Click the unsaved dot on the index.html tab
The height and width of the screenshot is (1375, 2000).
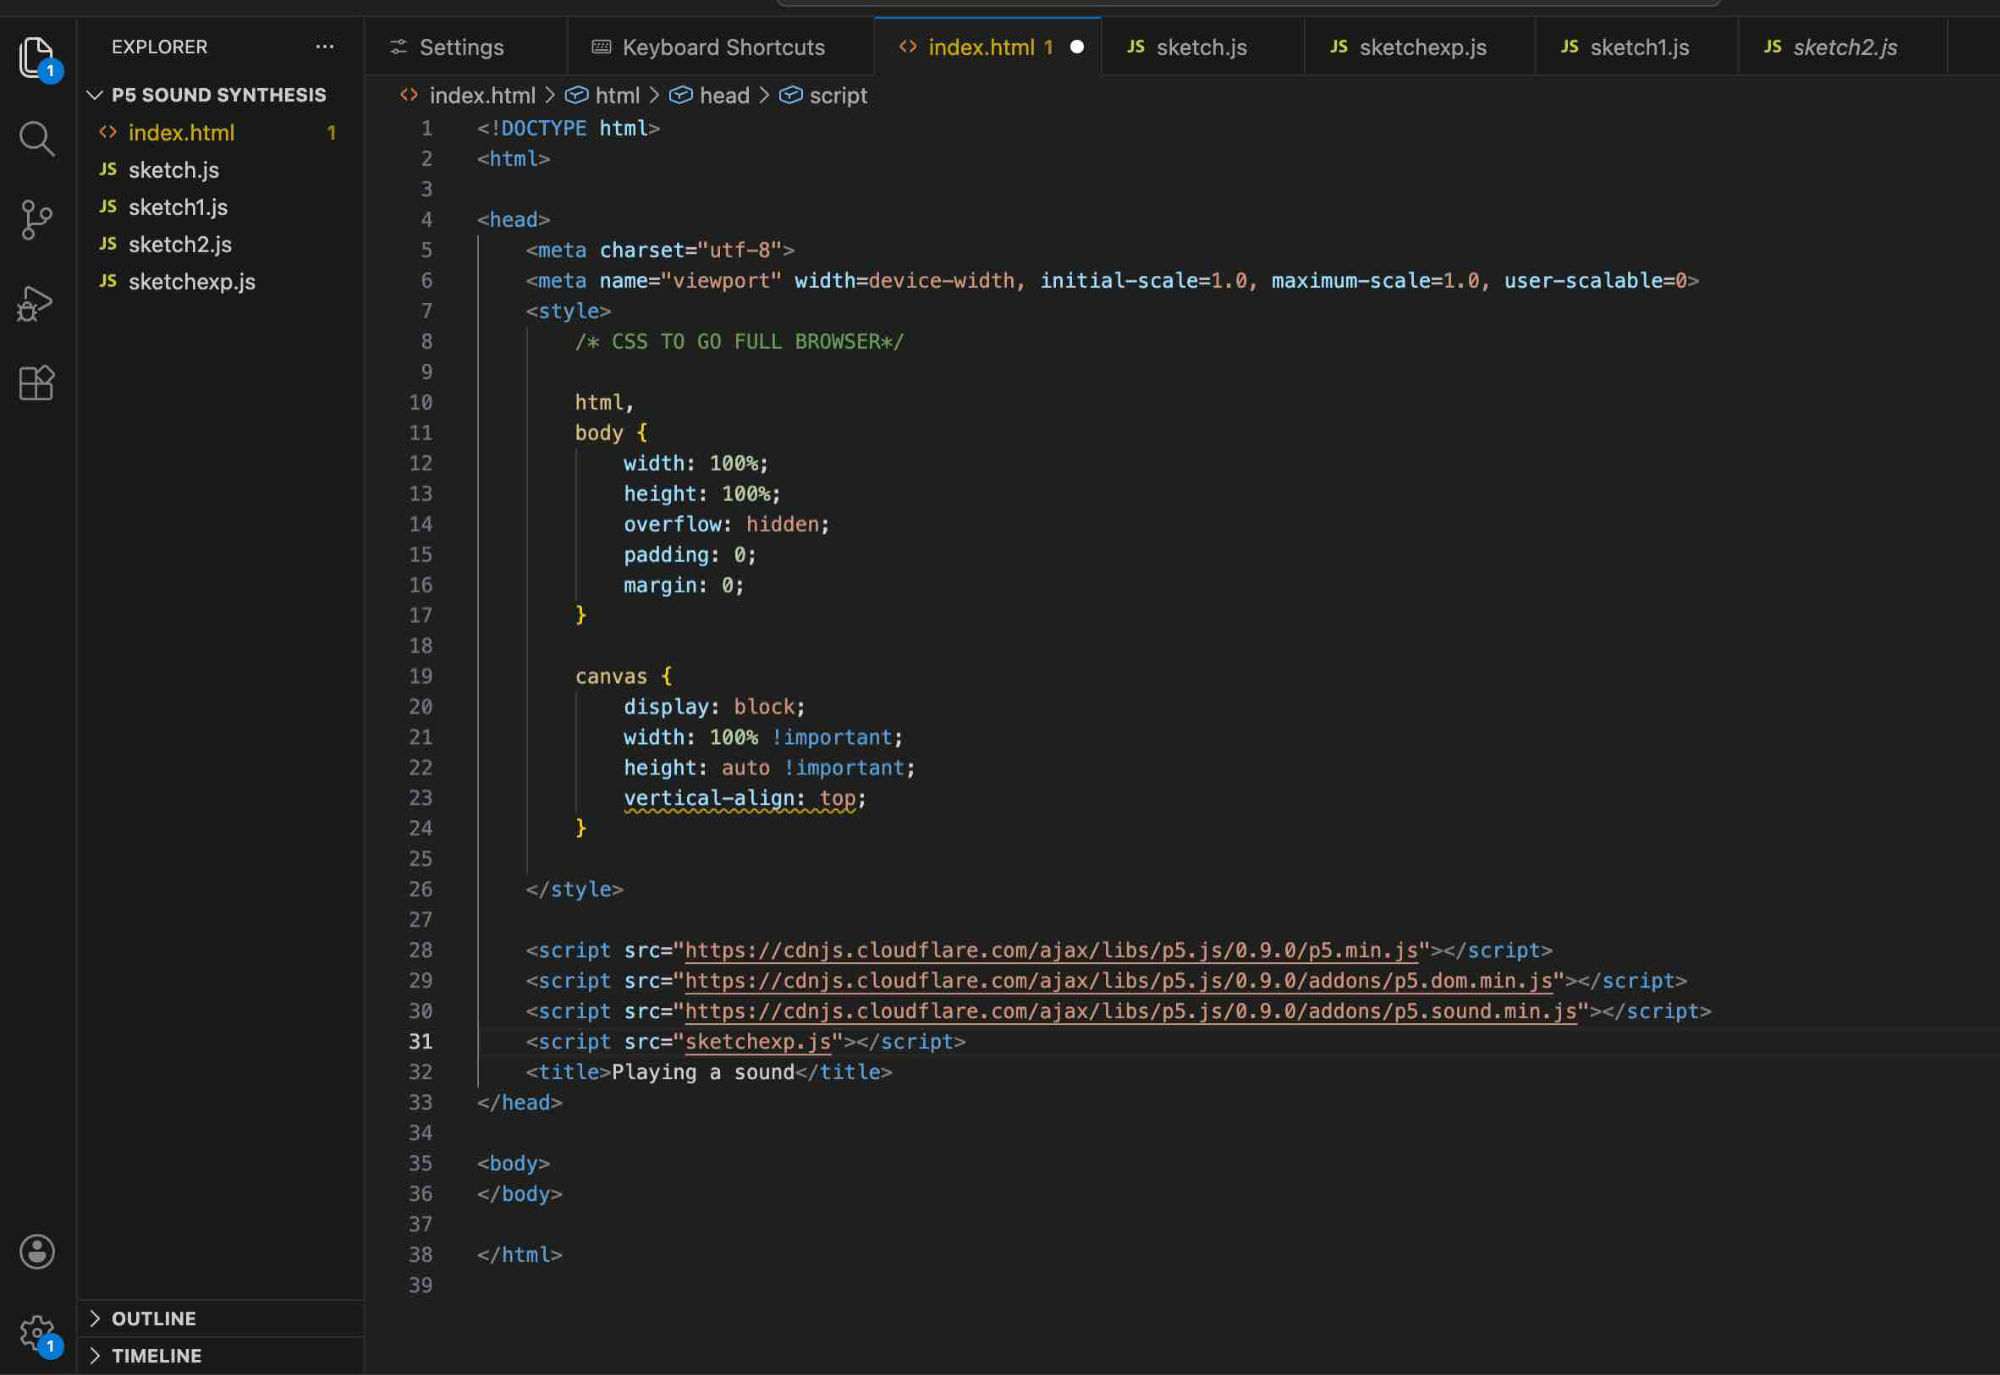tap(1077, 47)
